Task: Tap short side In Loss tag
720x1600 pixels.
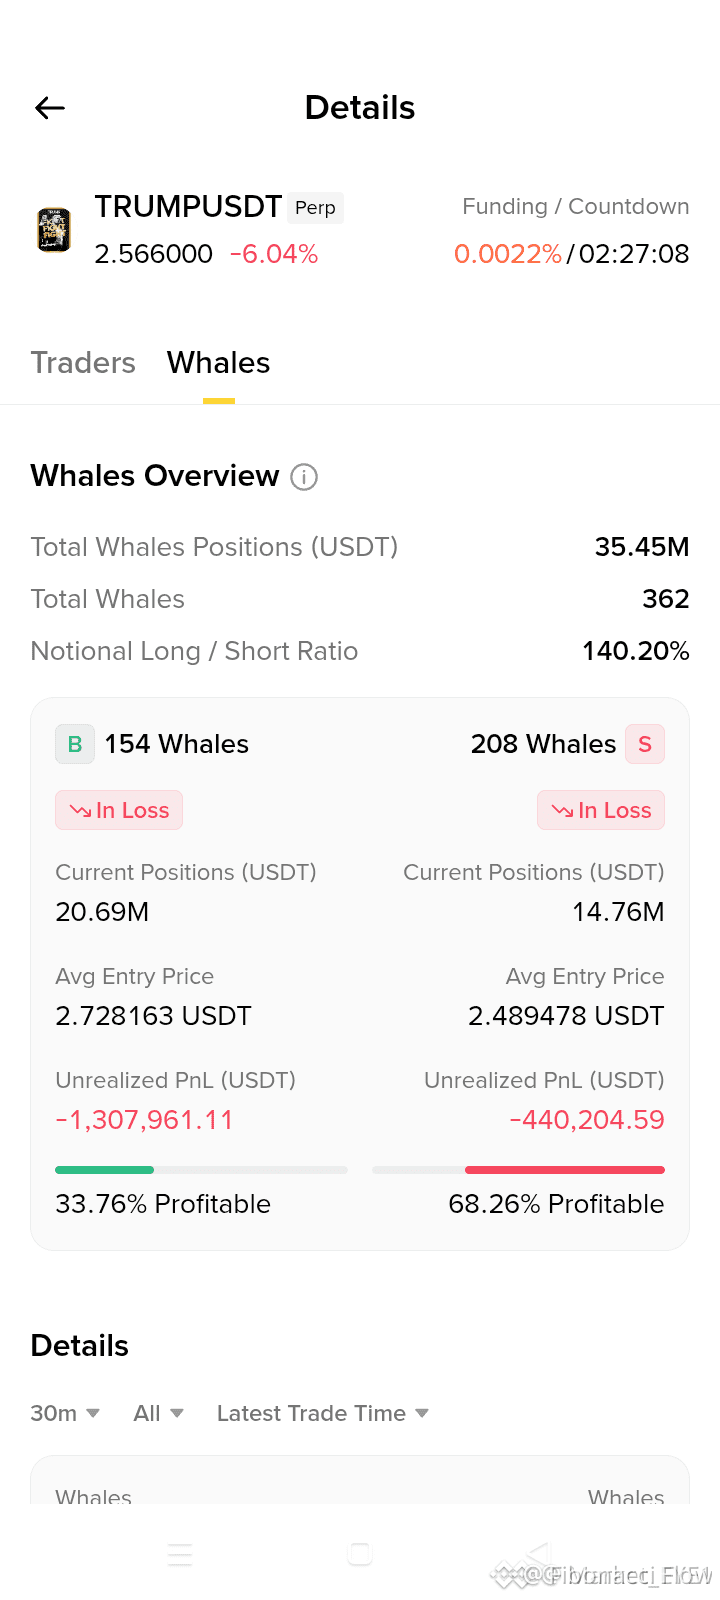Action: [x=601, y=810]
